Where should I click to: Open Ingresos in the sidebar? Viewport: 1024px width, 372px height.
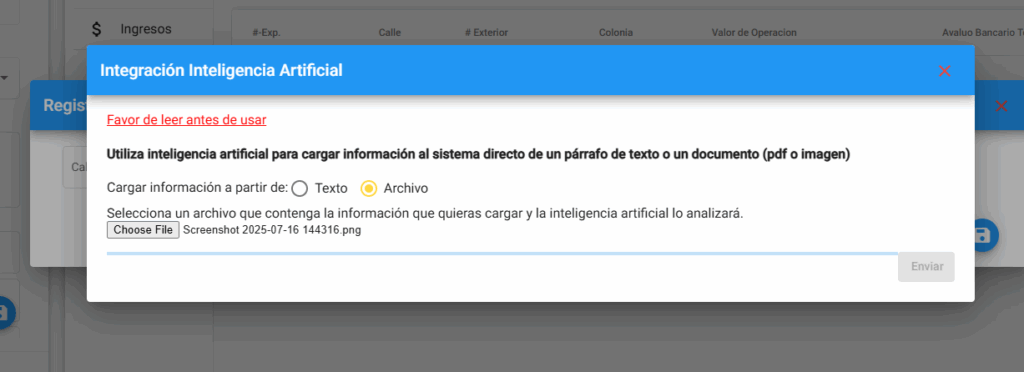tap(146, 29)
